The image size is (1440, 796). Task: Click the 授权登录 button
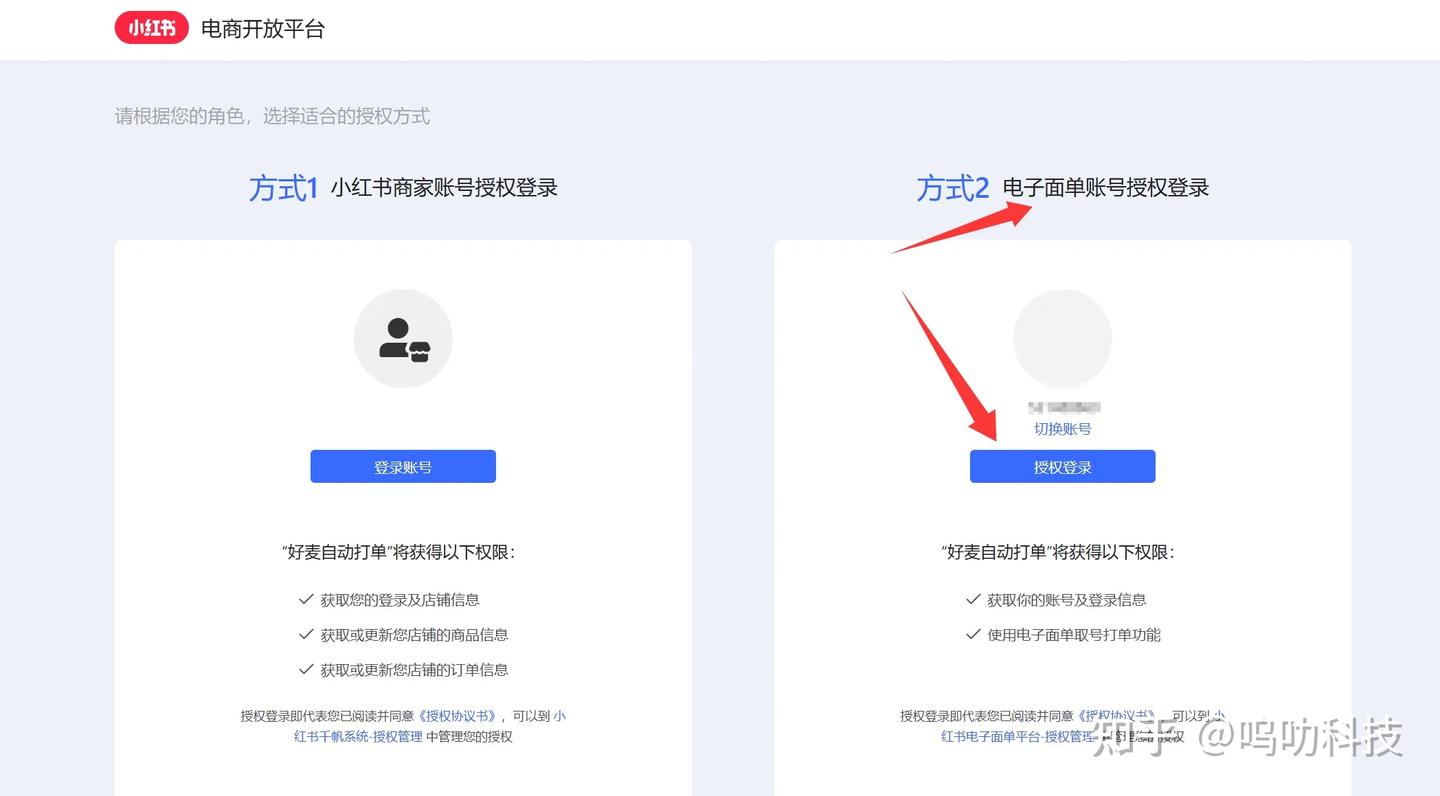click(x=1063, y=467)
